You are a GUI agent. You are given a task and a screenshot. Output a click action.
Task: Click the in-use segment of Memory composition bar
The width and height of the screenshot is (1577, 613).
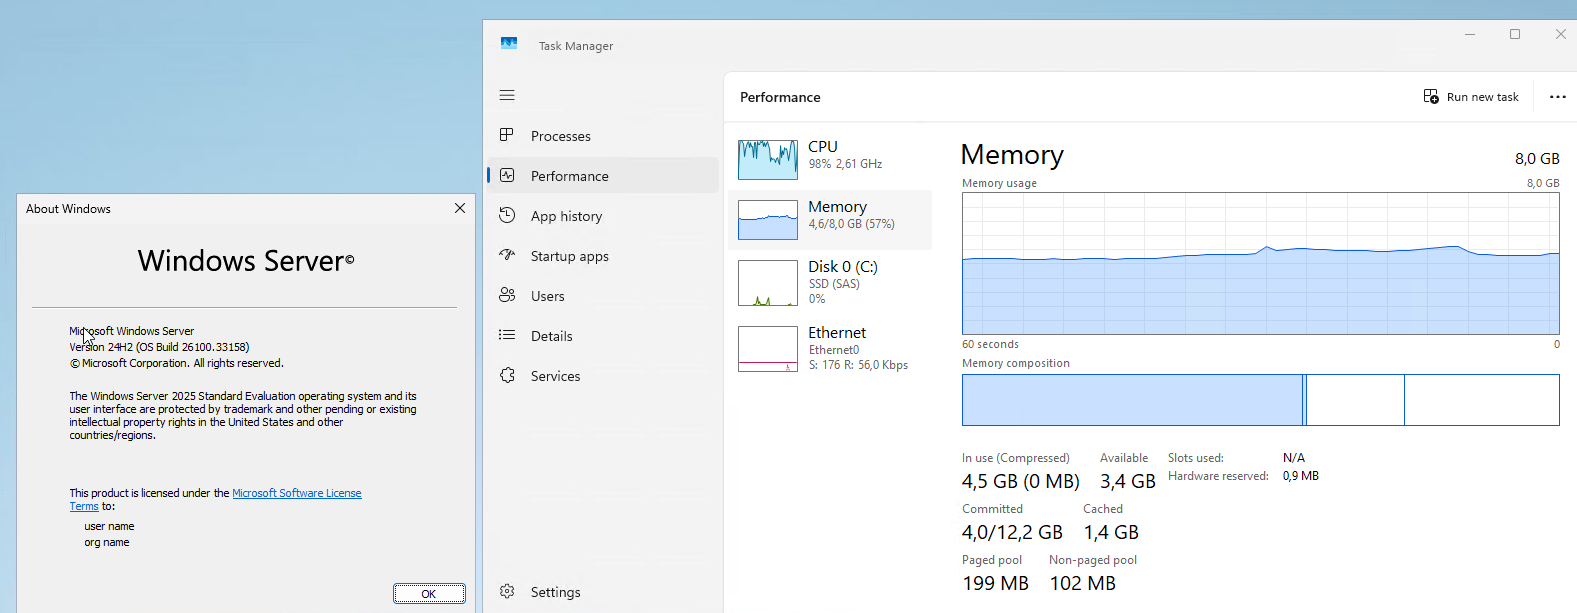1132,400
